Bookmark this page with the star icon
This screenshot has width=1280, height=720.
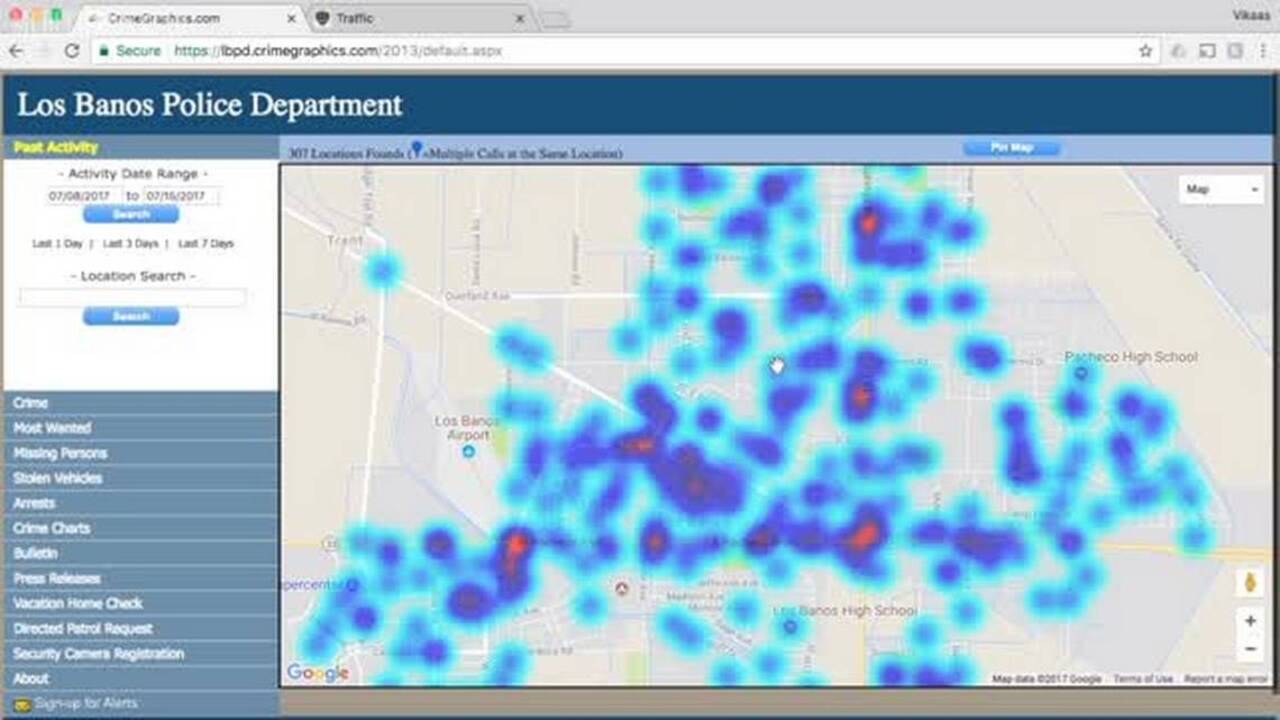pos(1146,50)
